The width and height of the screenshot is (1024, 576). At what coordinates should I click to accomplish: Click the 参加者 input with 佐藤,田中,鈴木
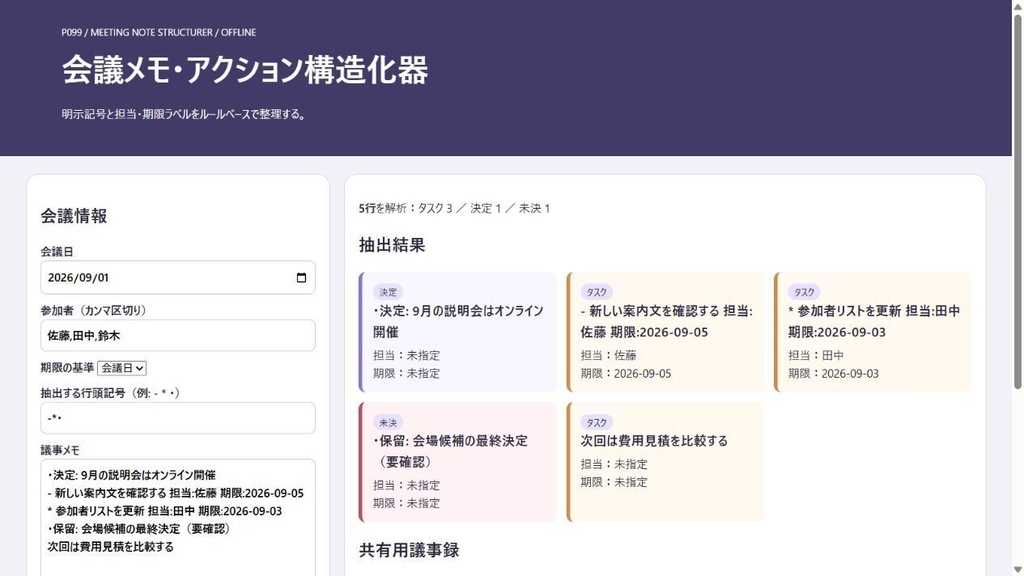click(x=178, y=336)
